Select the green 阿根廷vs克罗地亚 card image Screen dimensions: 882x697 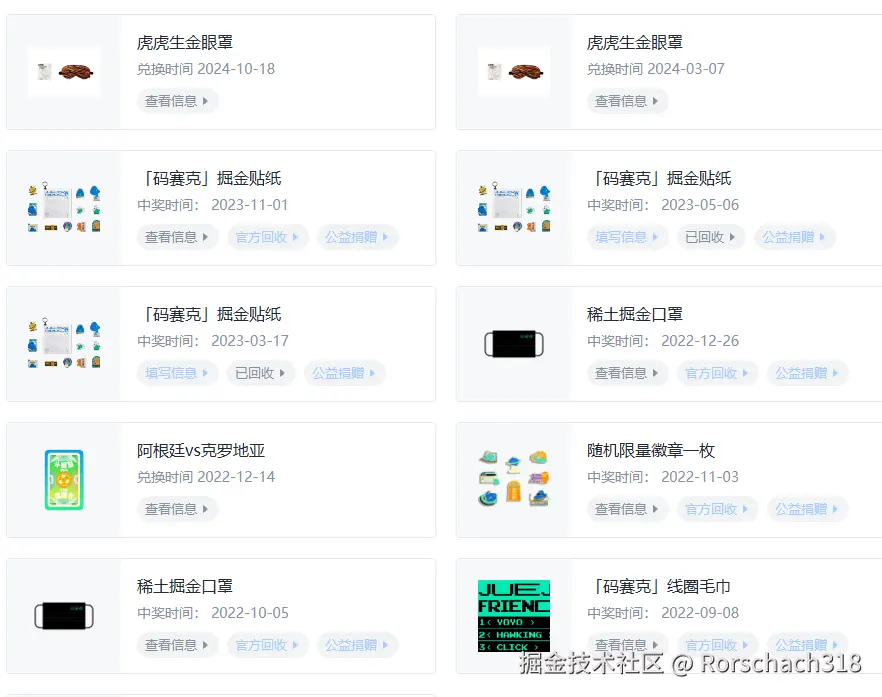[63, 479]
